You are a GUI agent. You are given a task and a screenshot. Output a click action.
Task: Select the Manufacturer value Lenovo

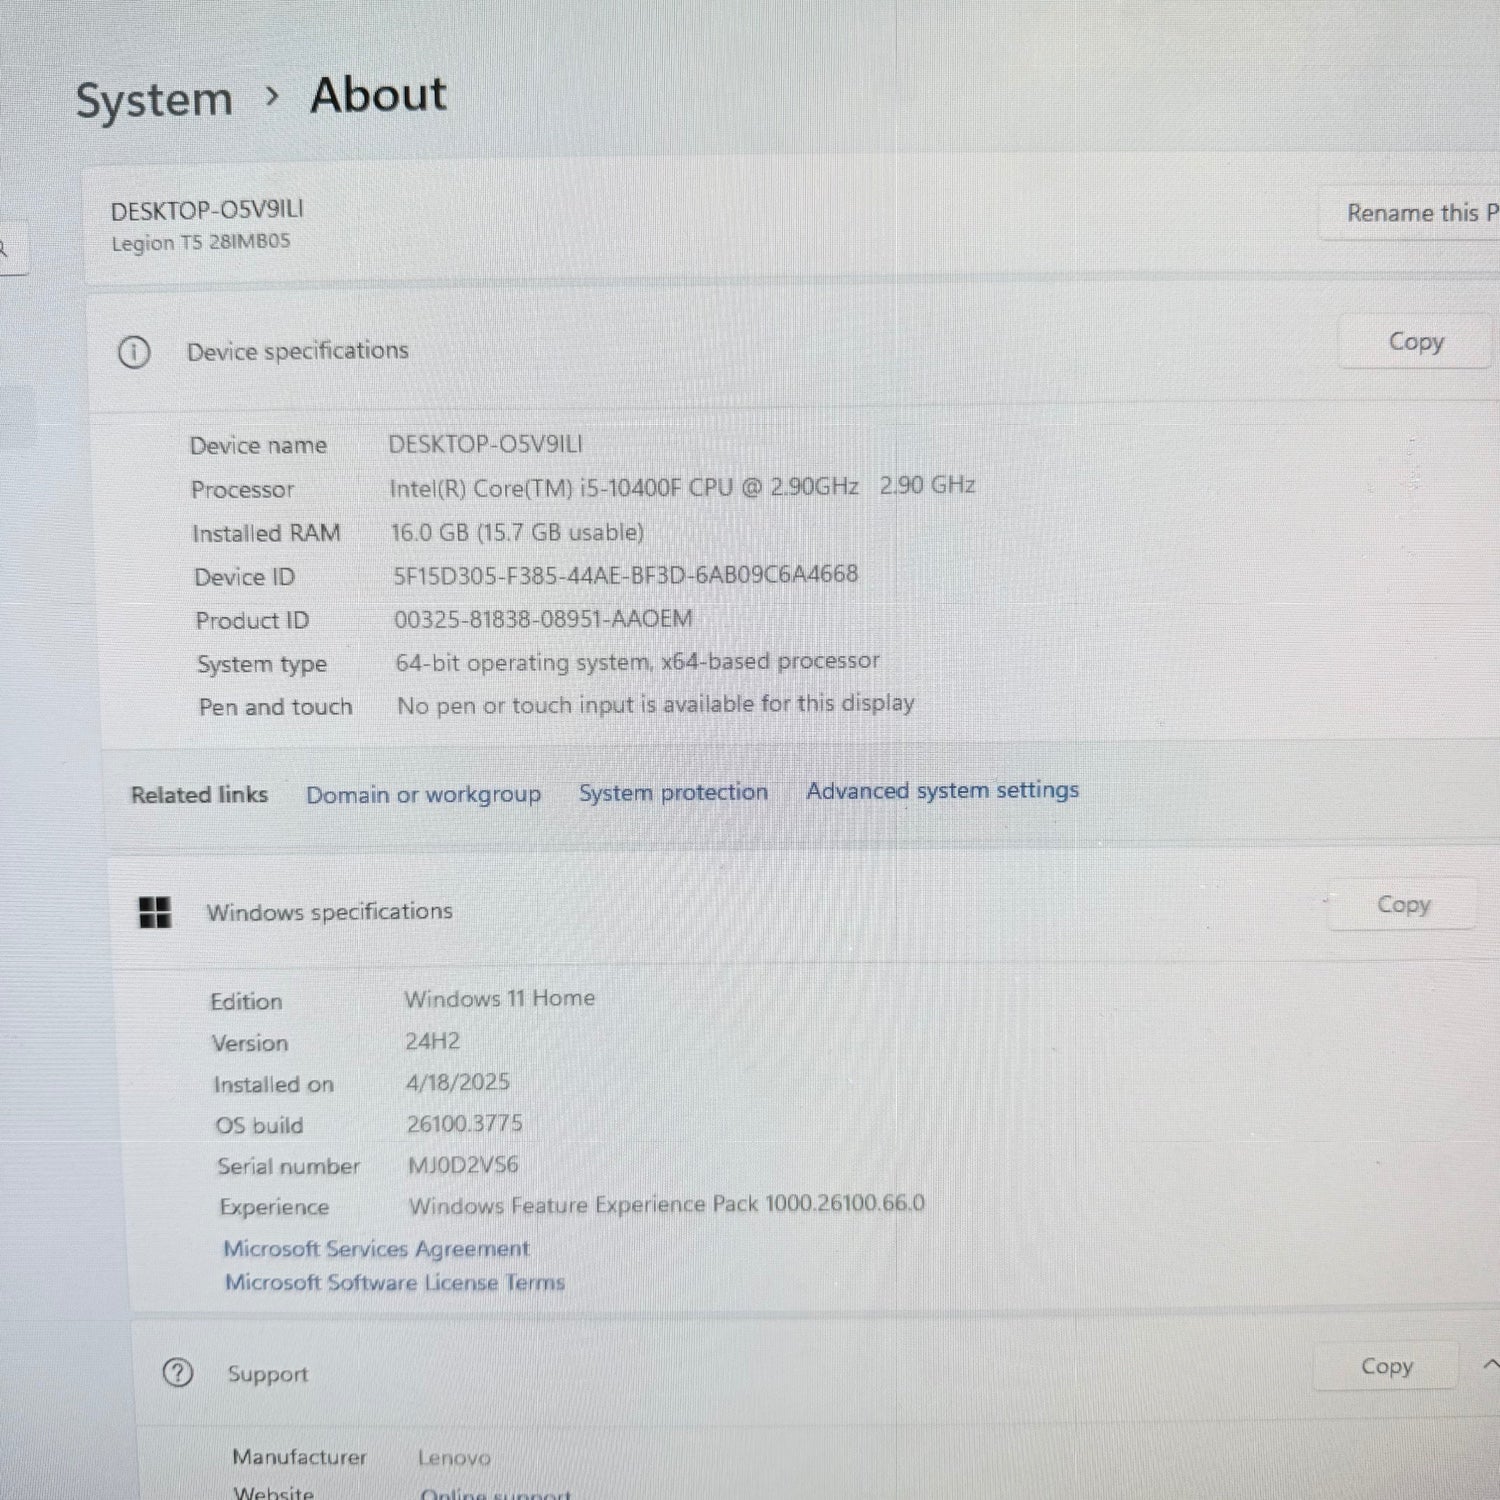tap(454, 1458)
